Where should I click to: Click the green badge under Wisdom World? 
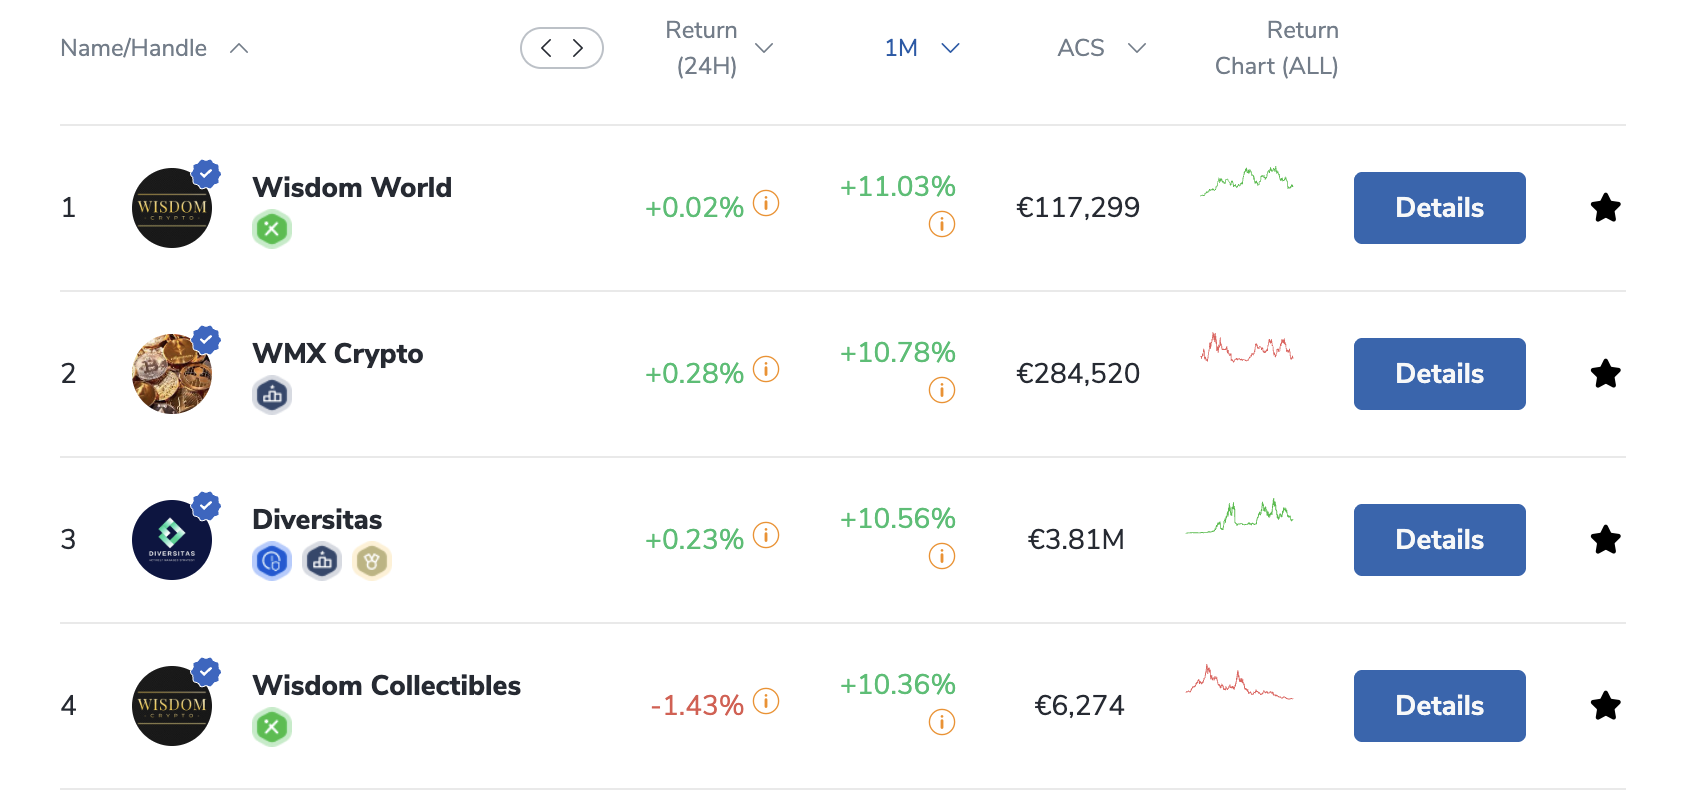coord(271,229)
